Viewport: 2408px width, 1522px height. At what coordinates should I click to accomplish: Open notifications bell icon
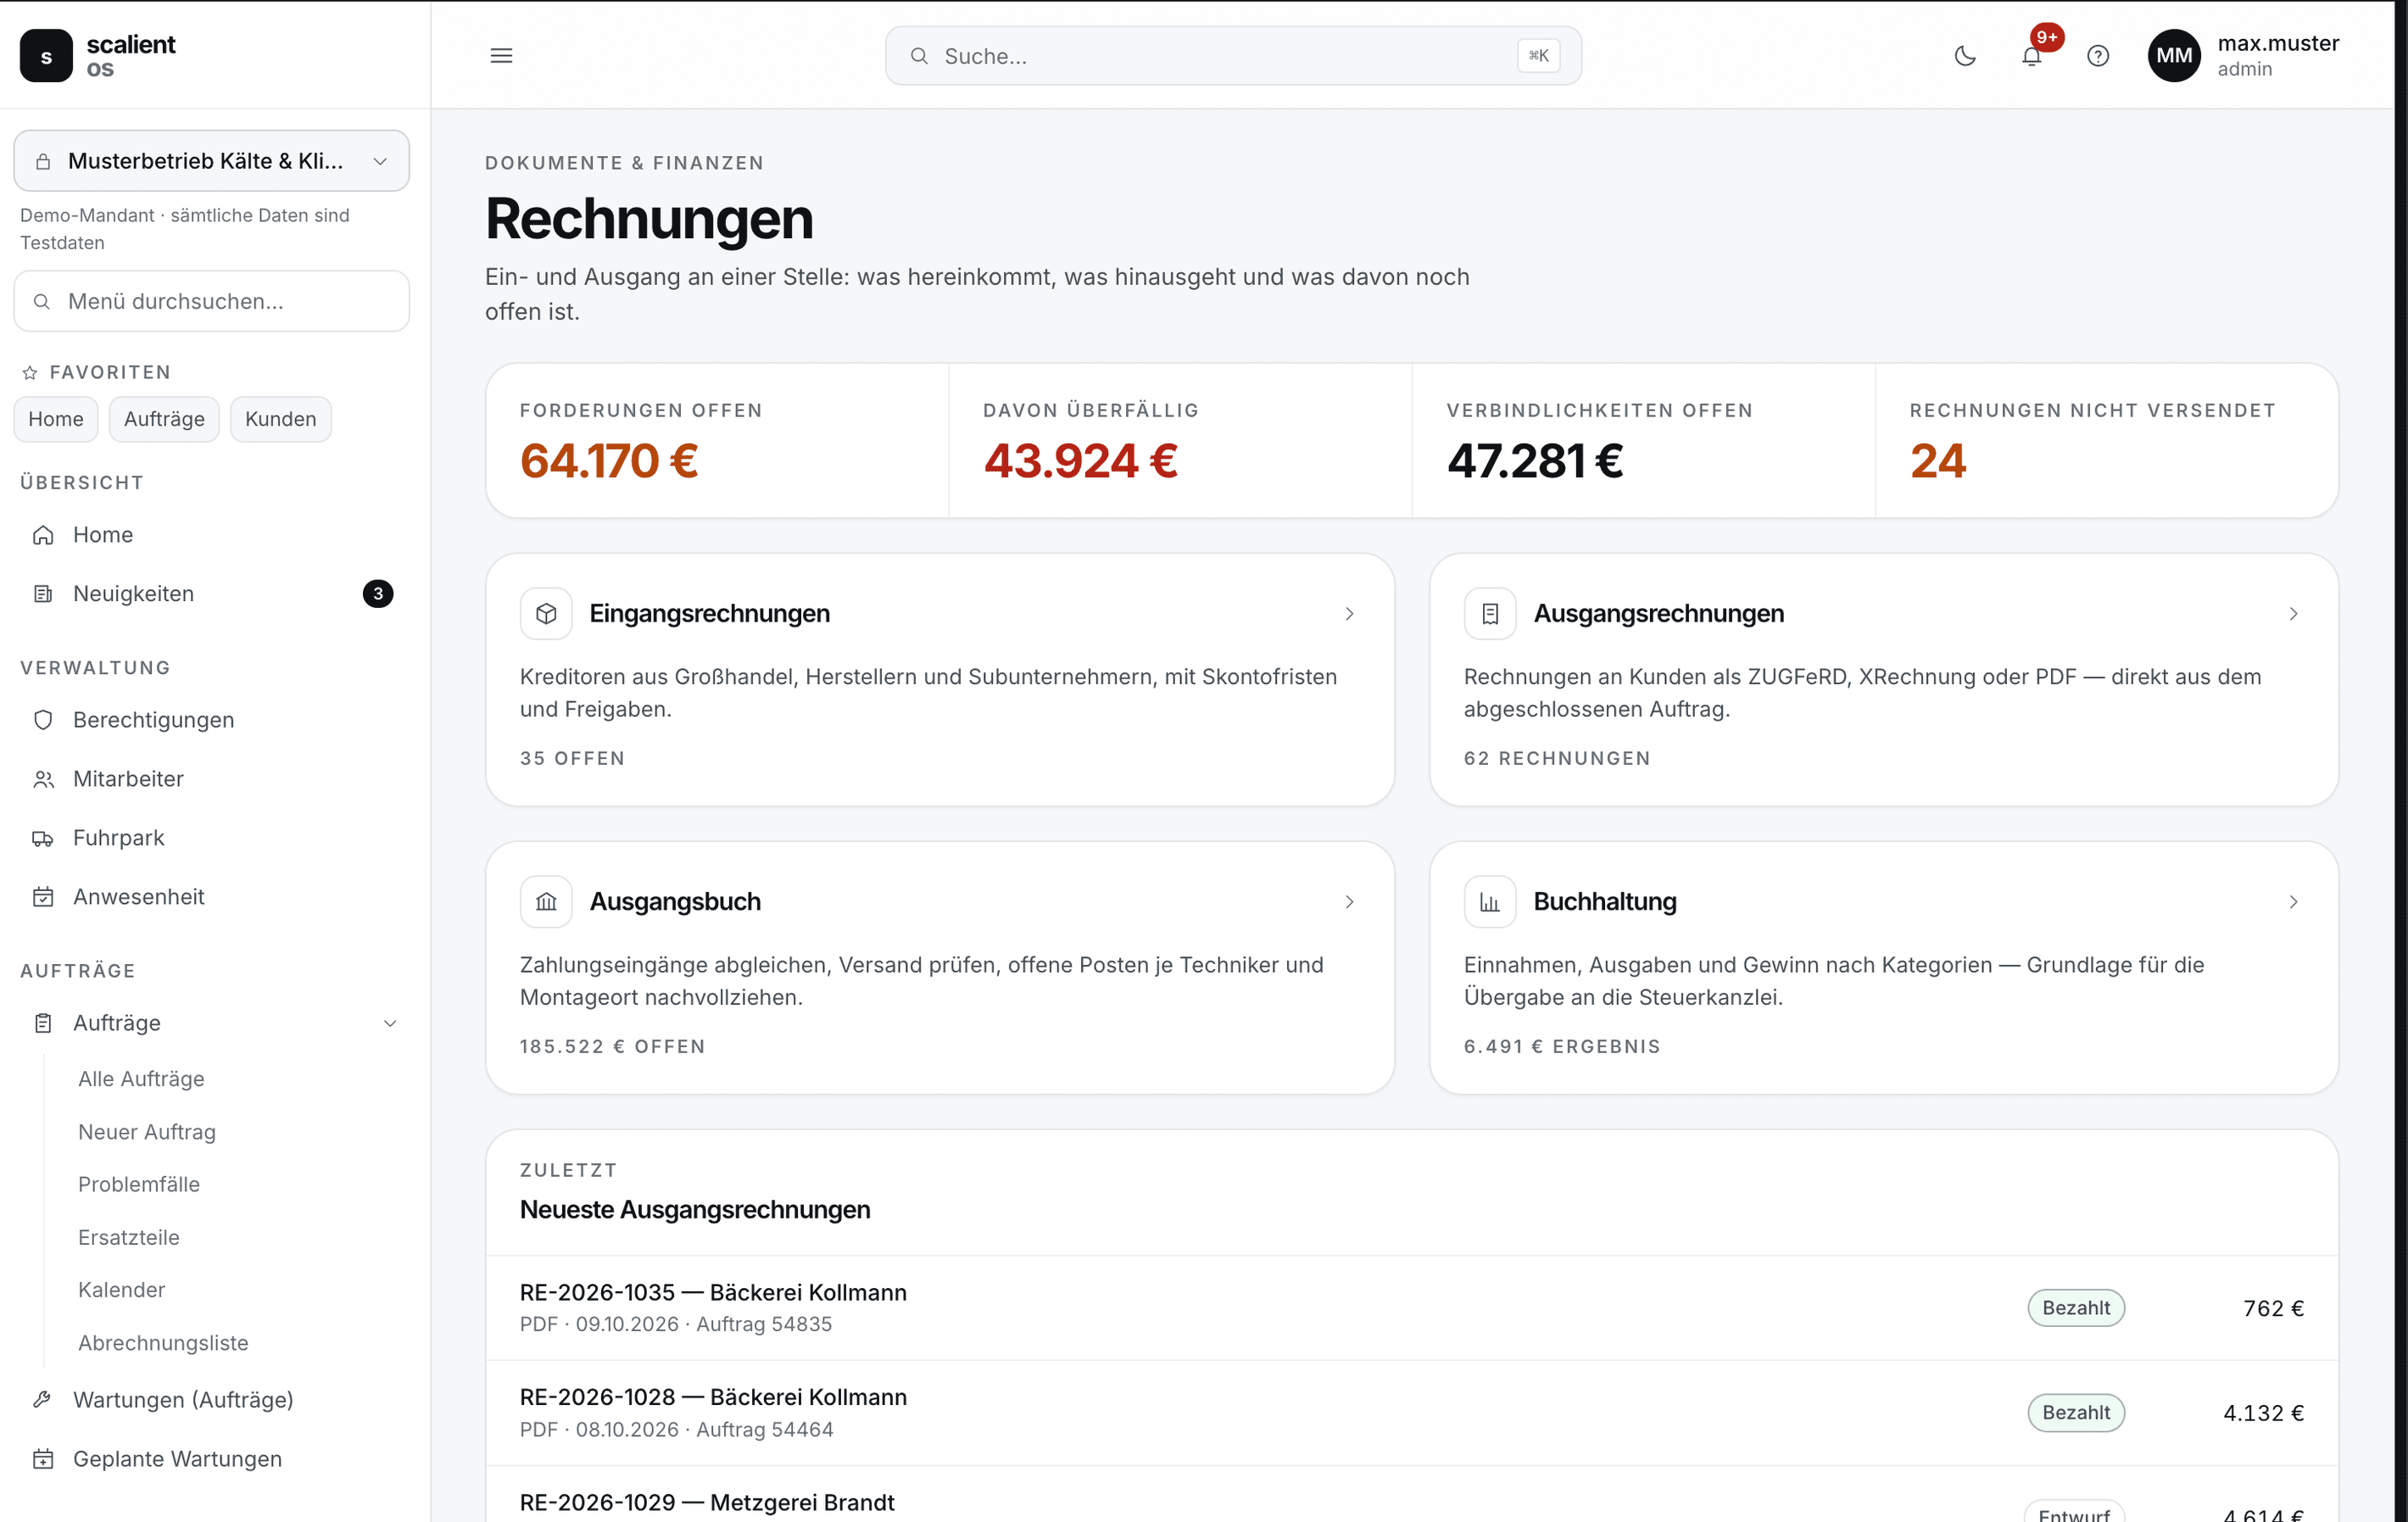coord(2031,56)
